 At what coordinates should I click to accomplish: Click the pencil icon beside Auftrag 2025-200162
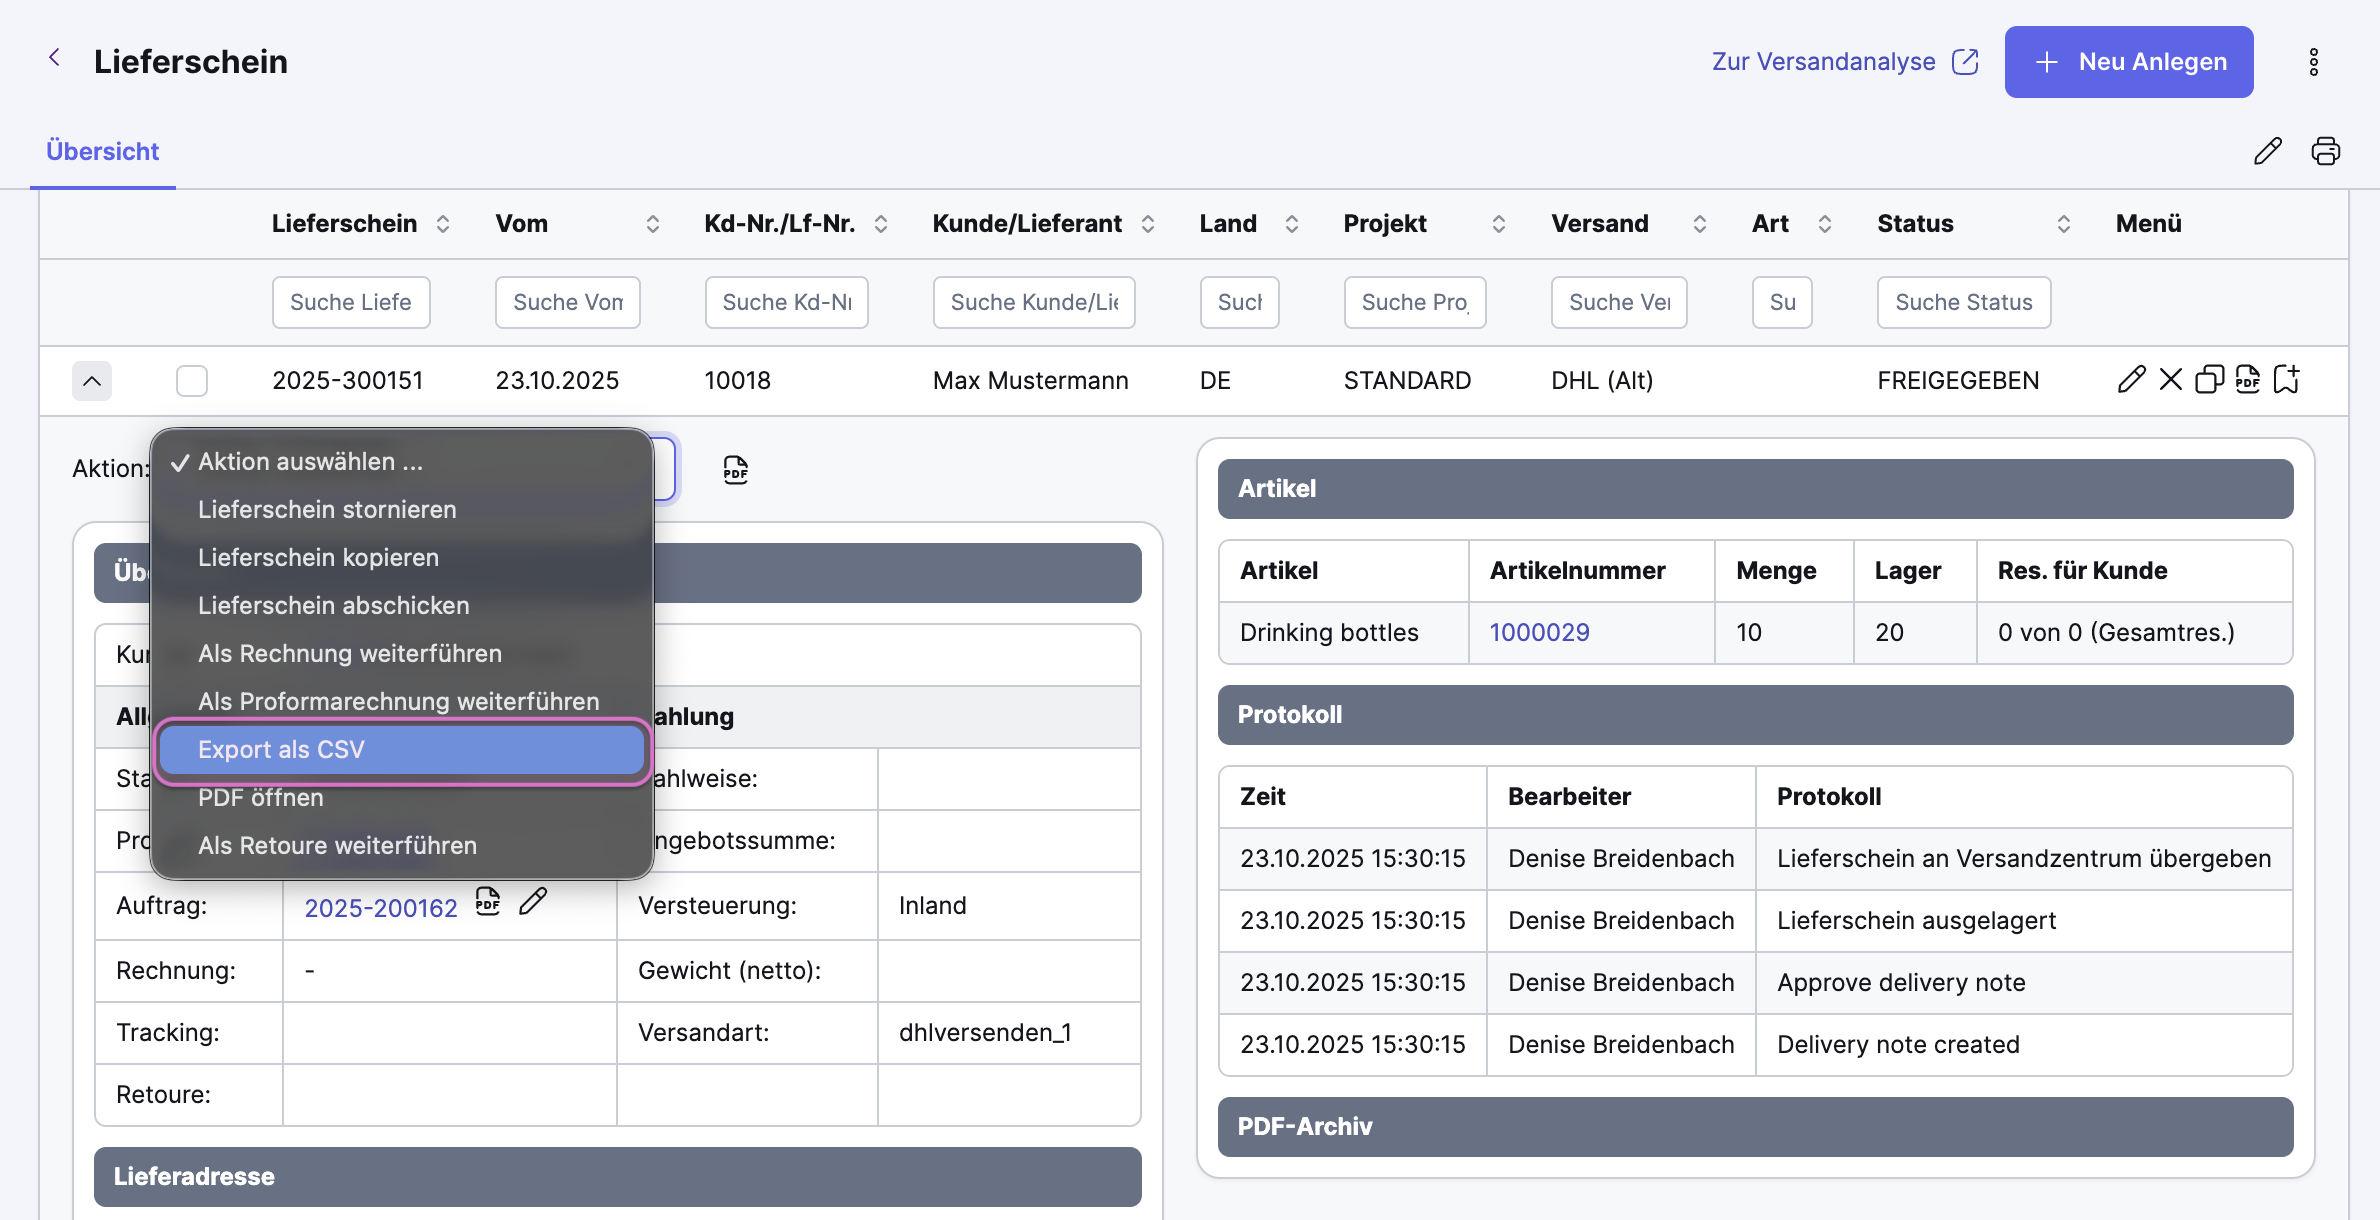[533, 902]
